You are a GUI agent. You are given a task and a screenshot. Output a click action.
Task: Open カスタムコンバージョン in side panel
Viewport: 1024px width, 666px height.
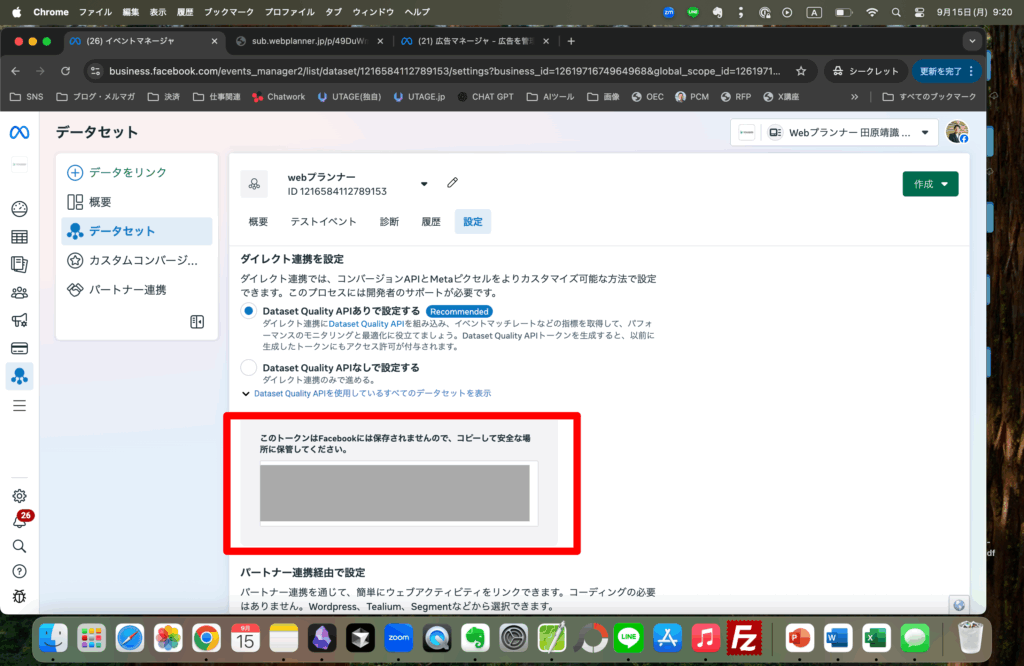(x=137, y=261)
